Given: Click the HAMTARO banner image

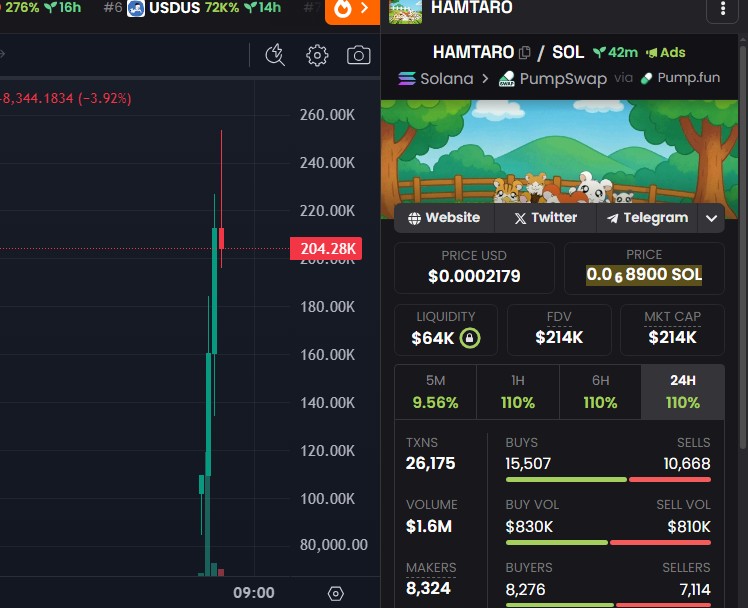Looking at the screenshot, I should tap(559, 159).
